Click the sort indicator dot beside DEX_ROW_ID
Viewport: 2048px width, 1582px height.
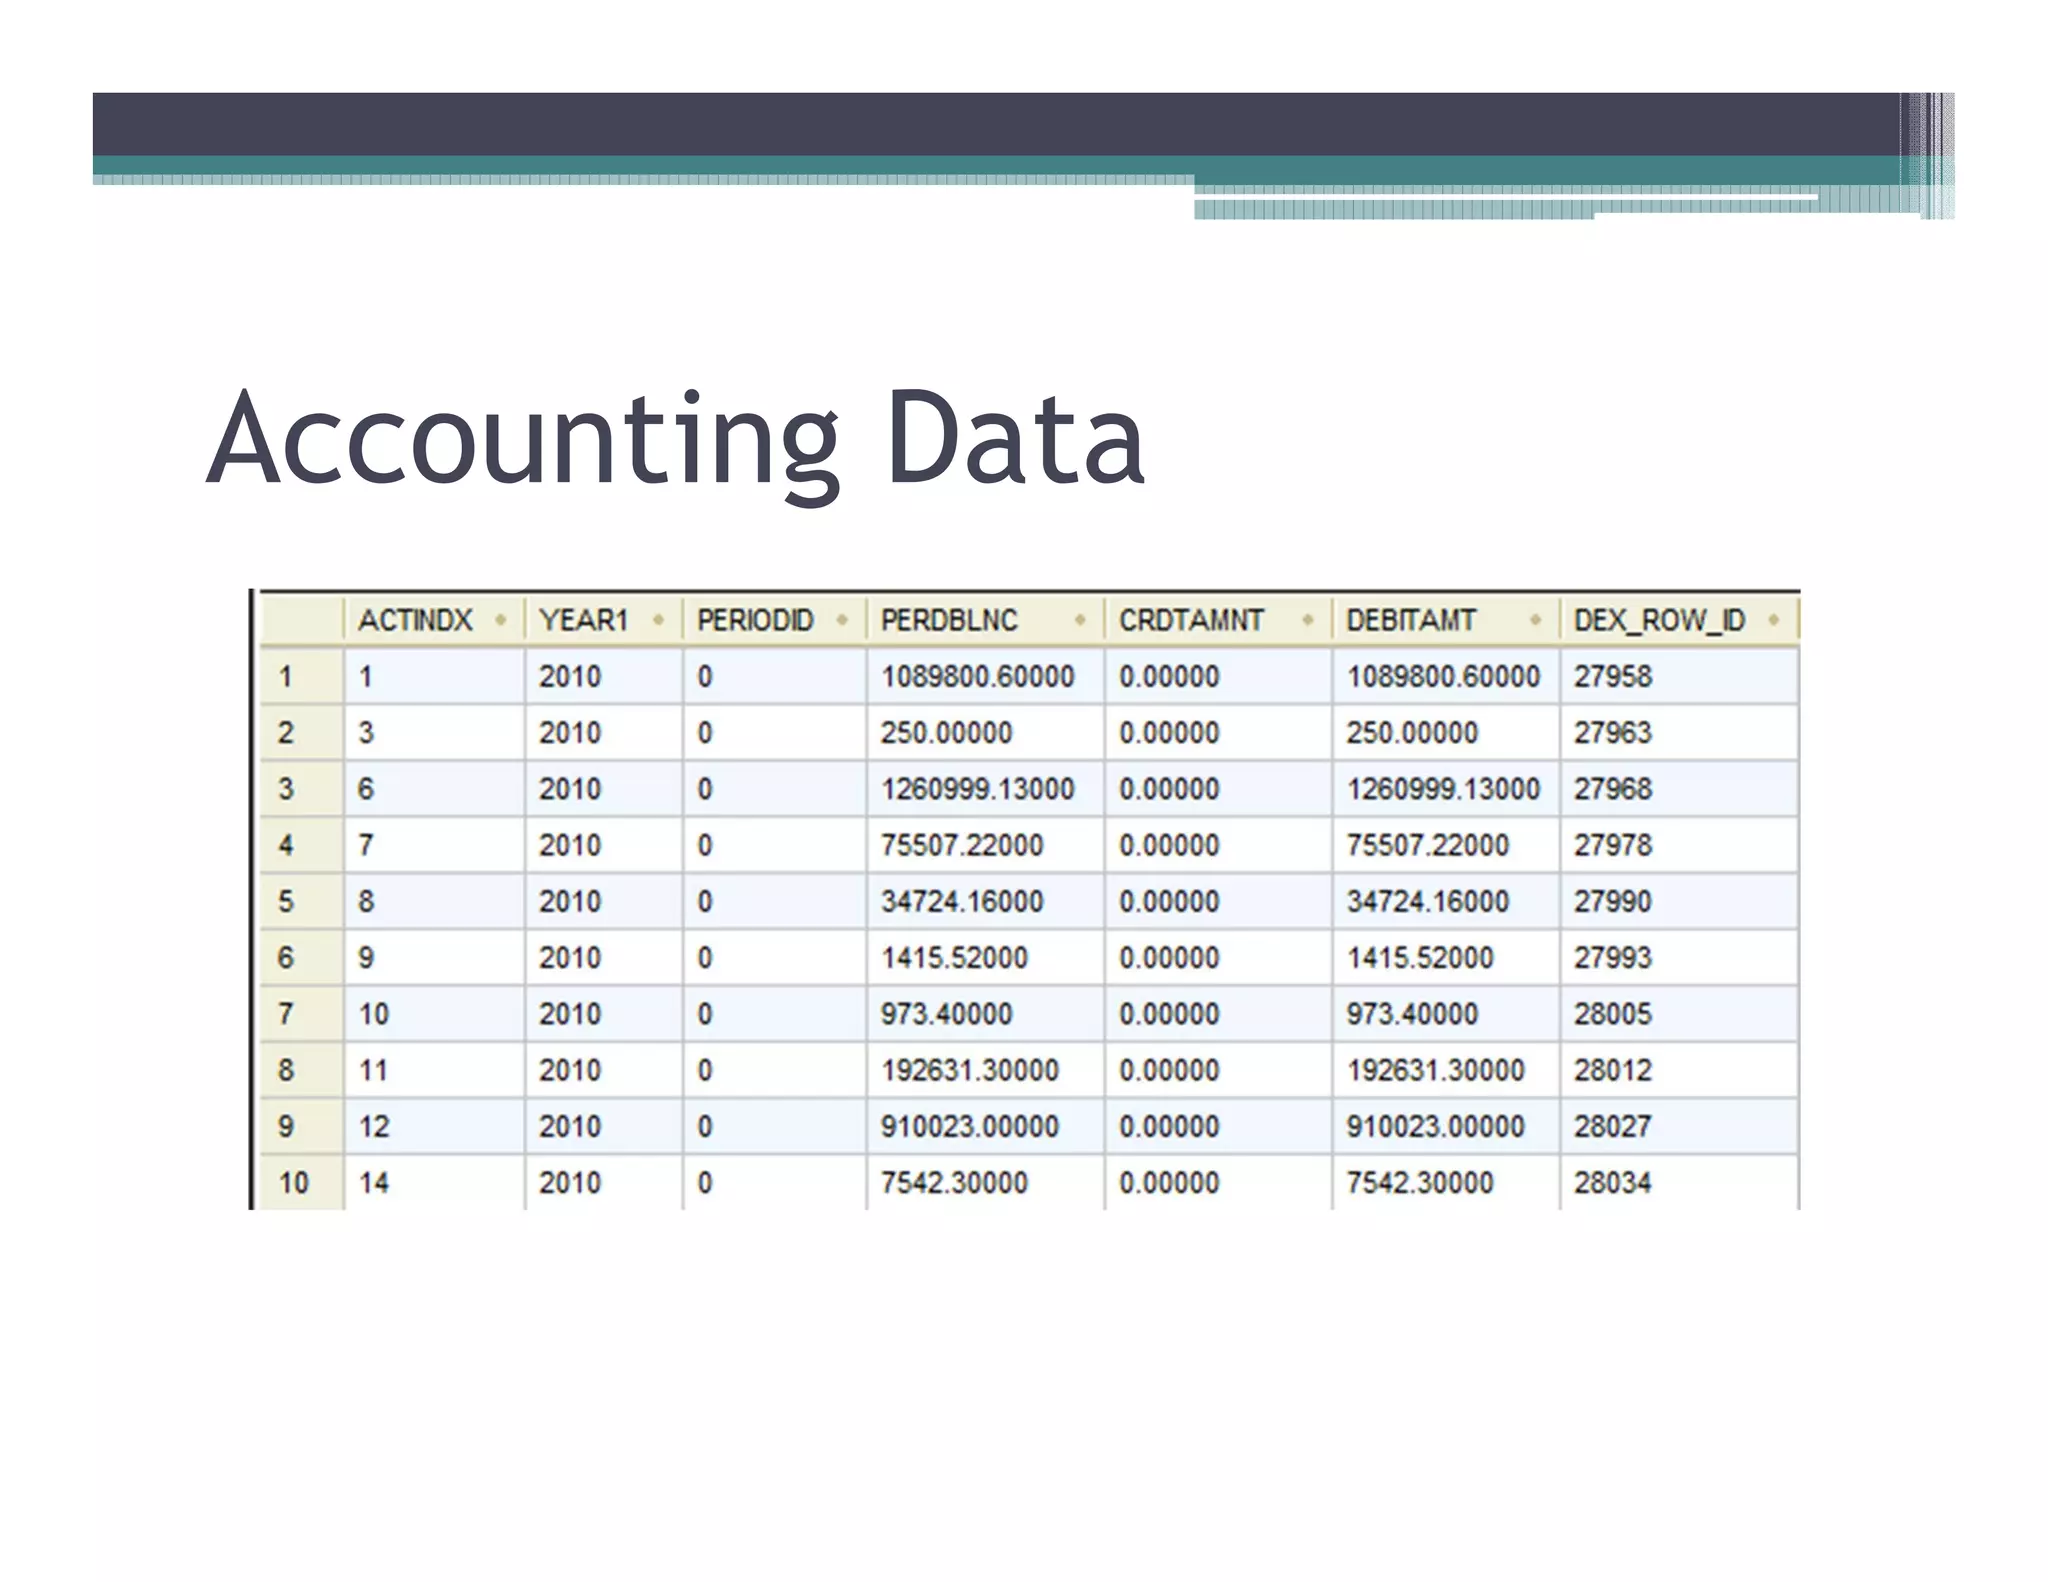coord(1773,620)
